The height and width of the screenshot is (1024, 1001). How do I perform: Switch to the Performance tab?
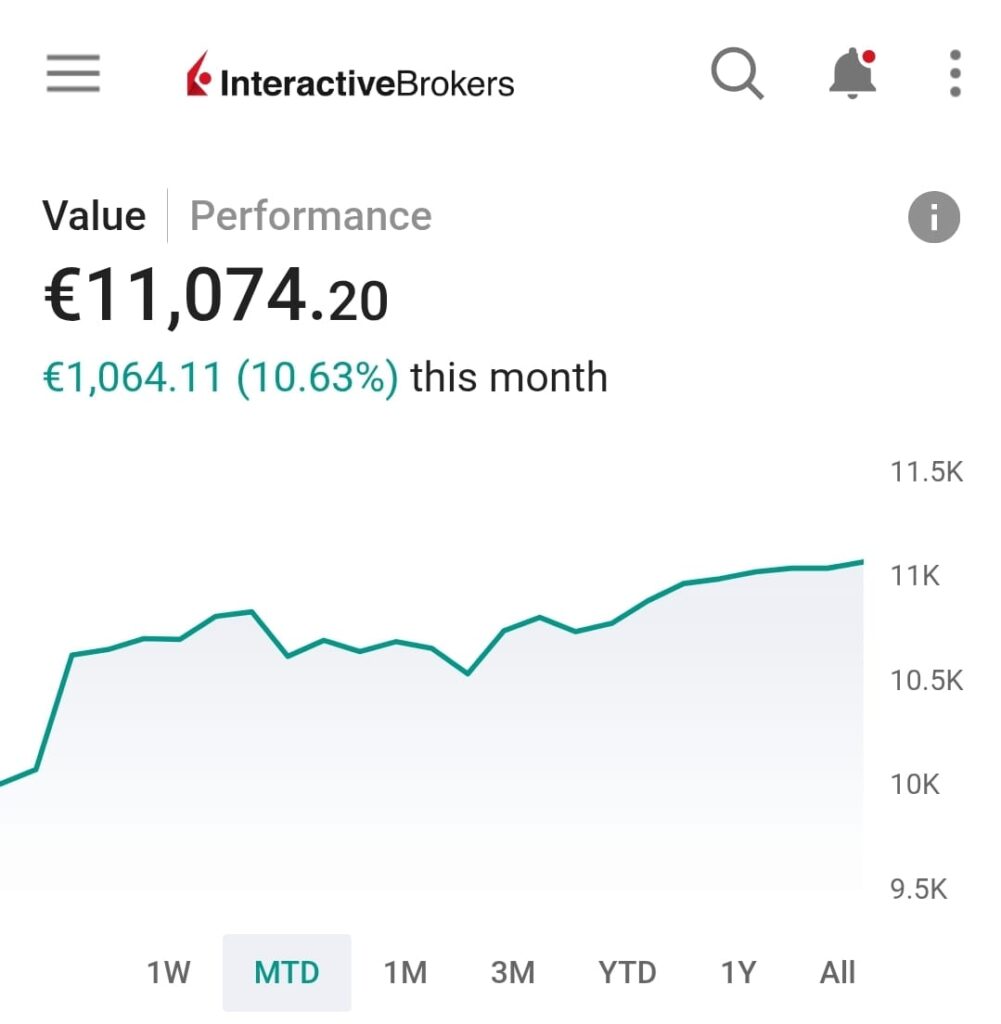tap(311, 216)
